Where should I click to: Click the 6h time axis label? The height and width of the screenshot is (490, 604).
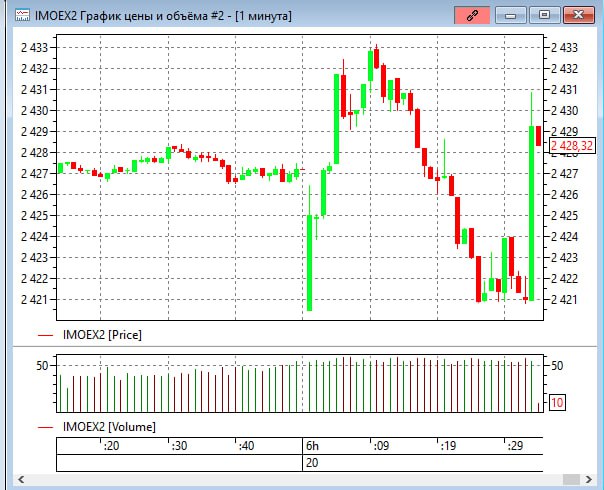[312, 446]
